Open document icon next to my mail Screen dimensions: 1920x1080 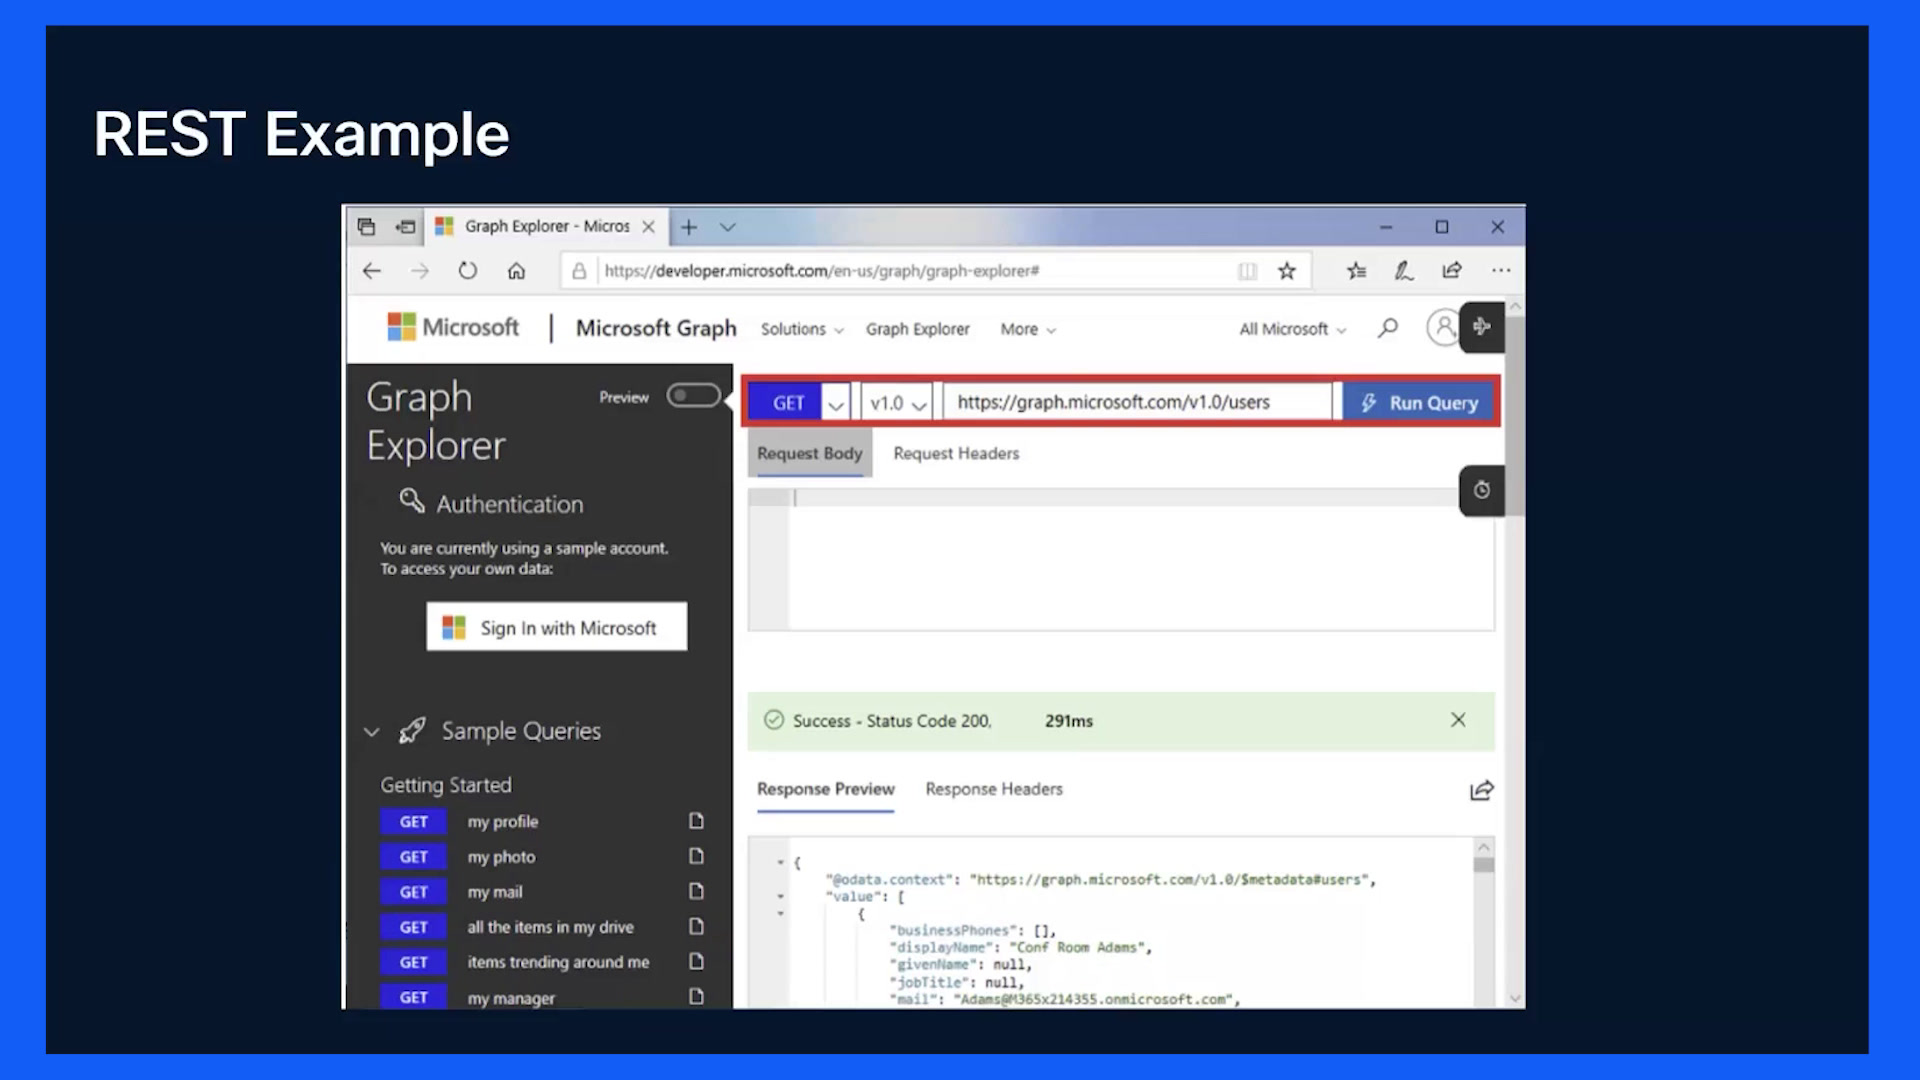pos(697,891)
